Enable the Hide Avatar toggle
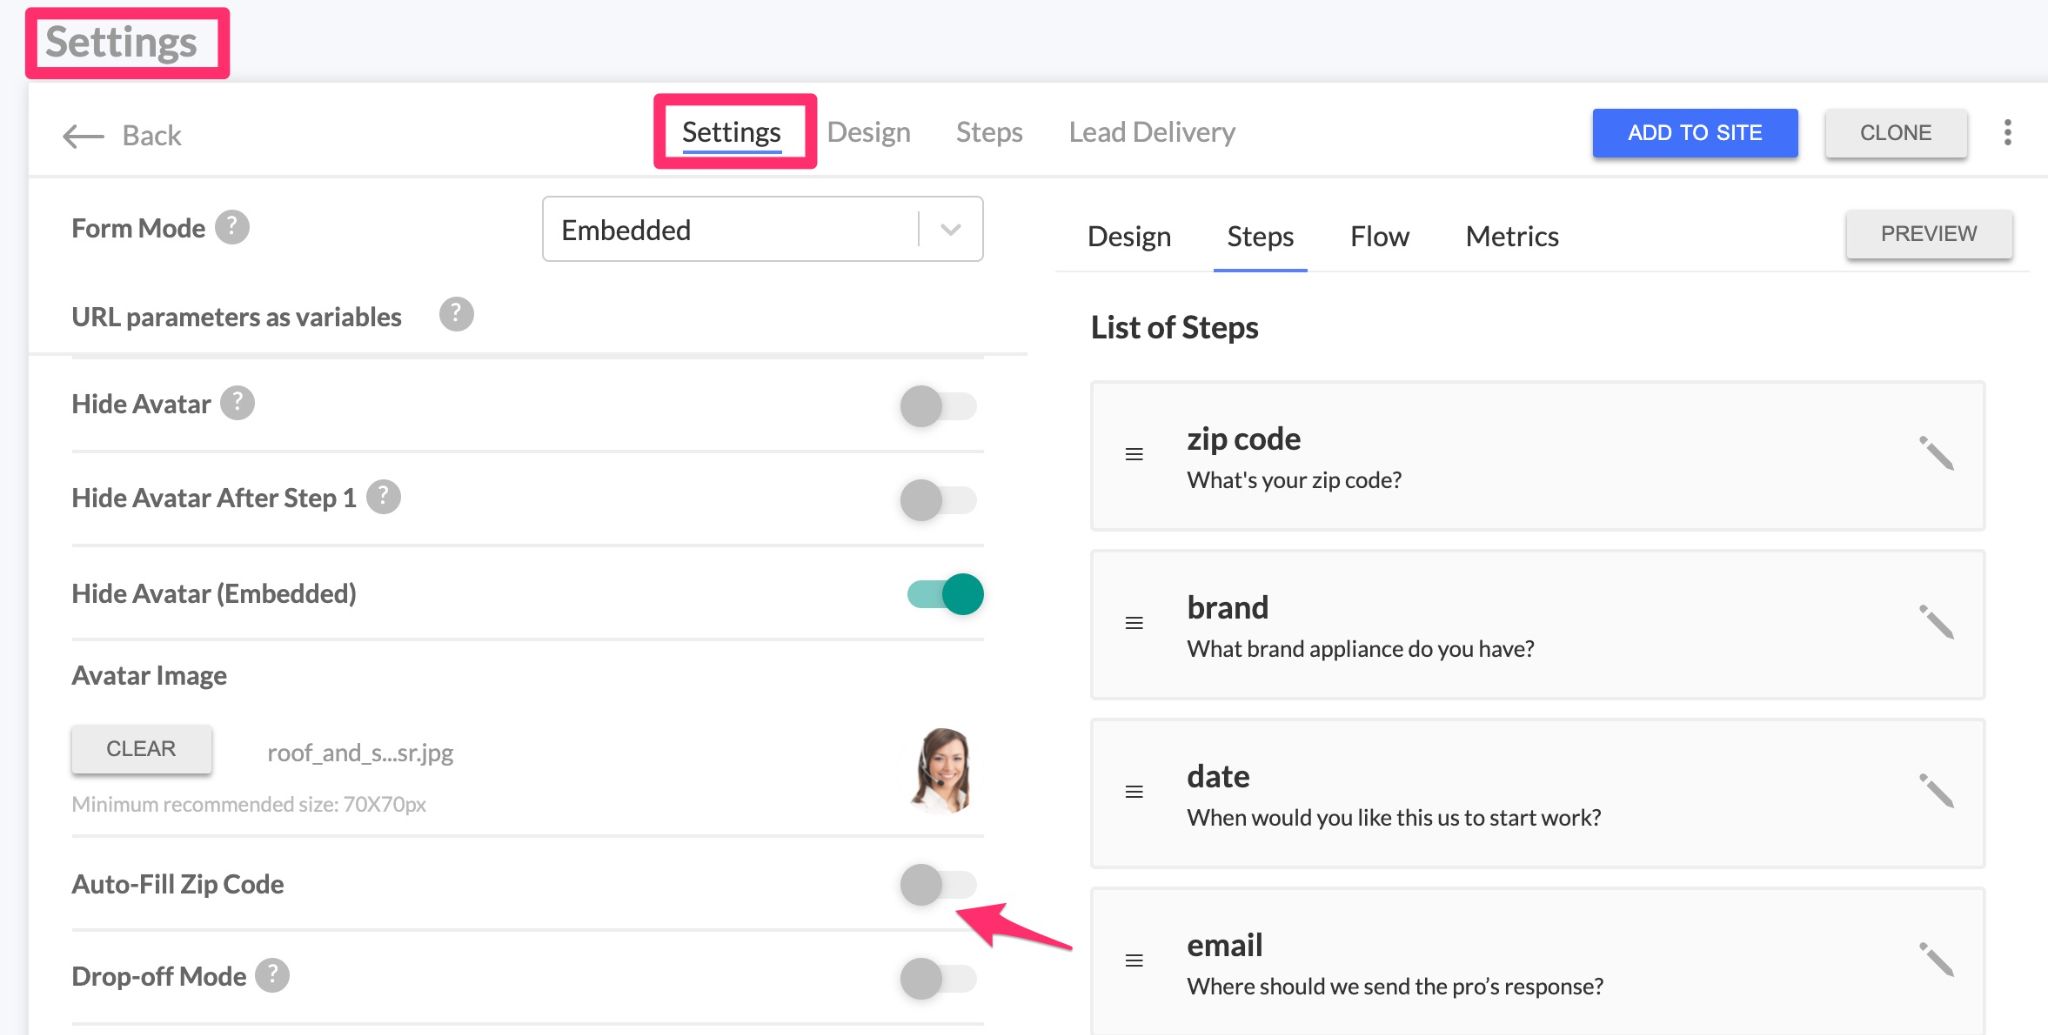 point(937,406)
